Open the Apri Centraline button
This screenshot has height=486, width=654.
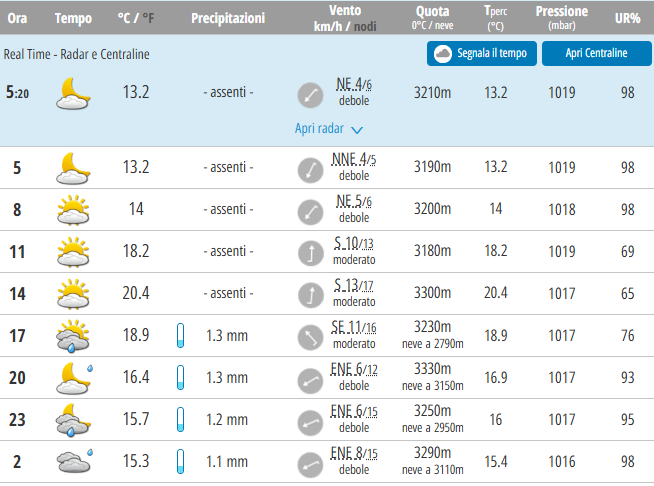(596, 54)
